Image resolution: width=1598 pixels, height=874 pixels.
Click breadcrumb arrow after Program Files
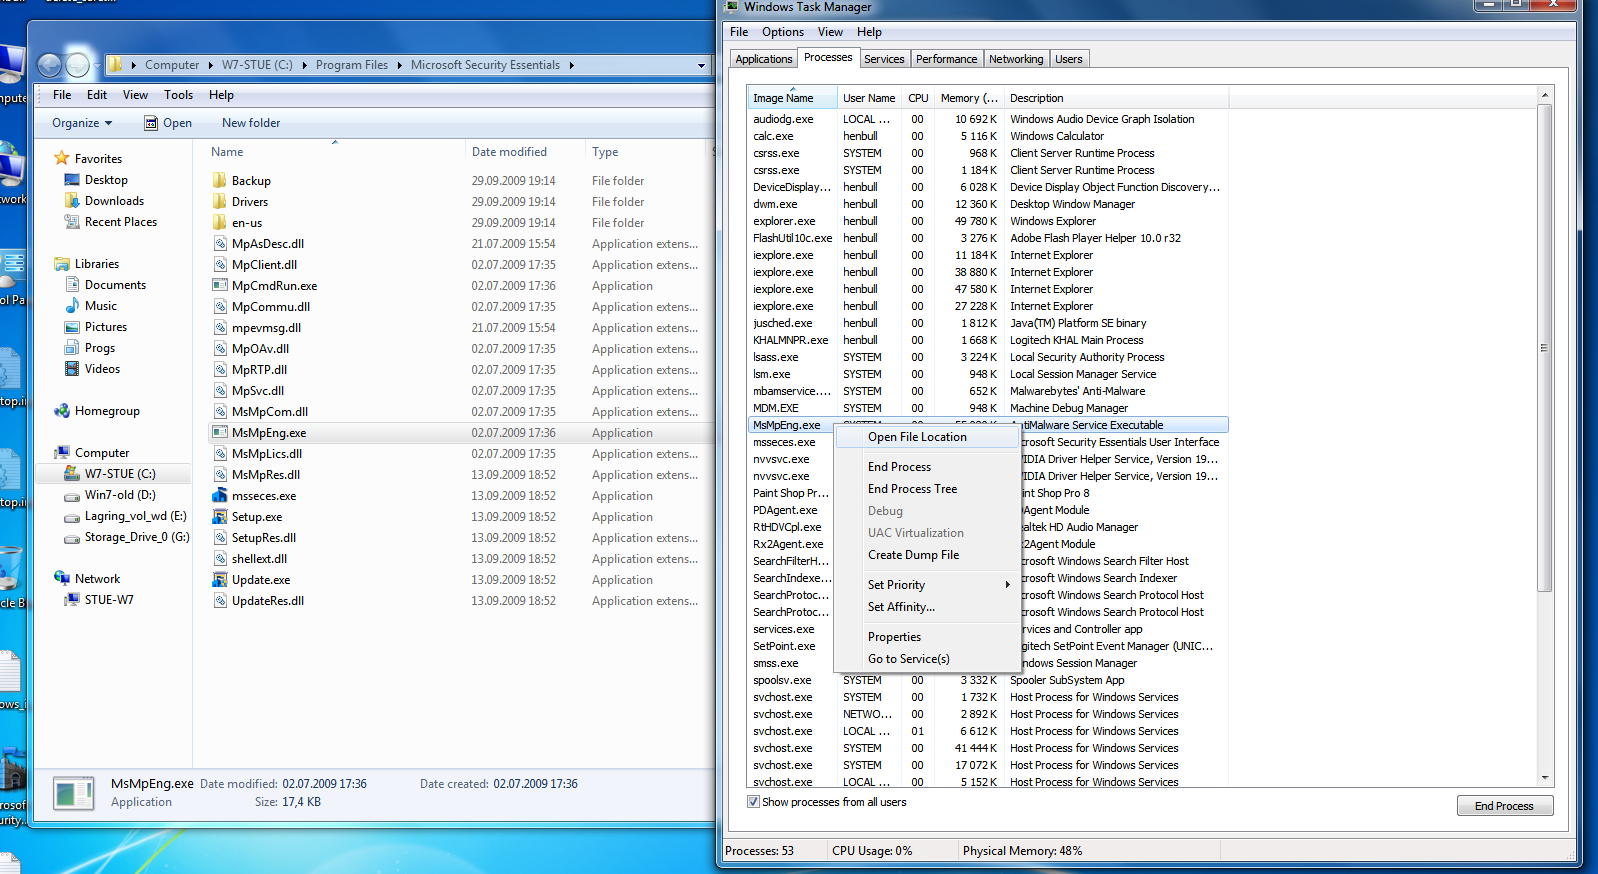(399, 65)
